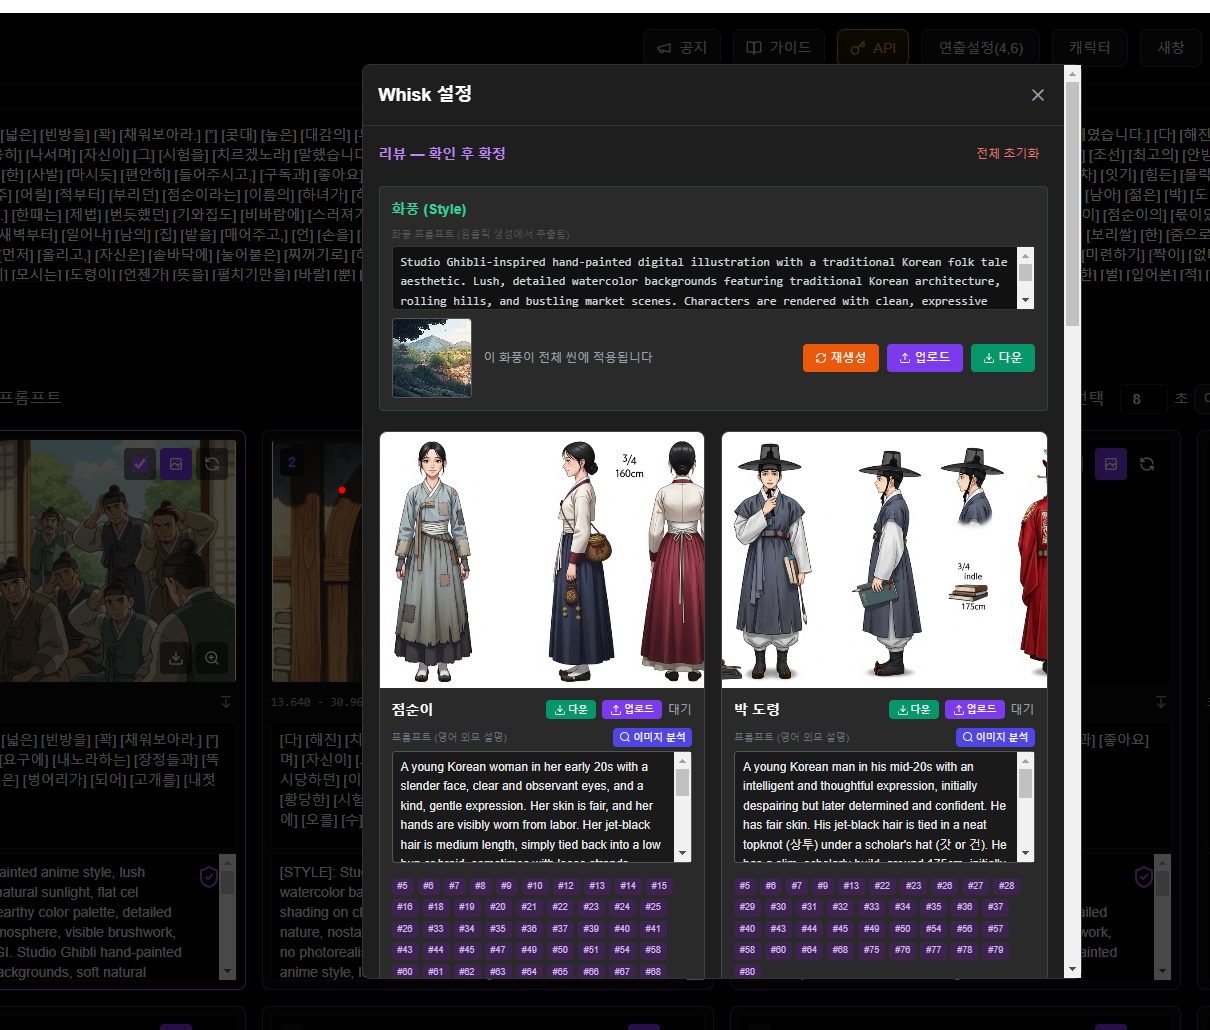Click the style landscape thumbnail
This screenshot has height=1030, width=1210.
432,358
